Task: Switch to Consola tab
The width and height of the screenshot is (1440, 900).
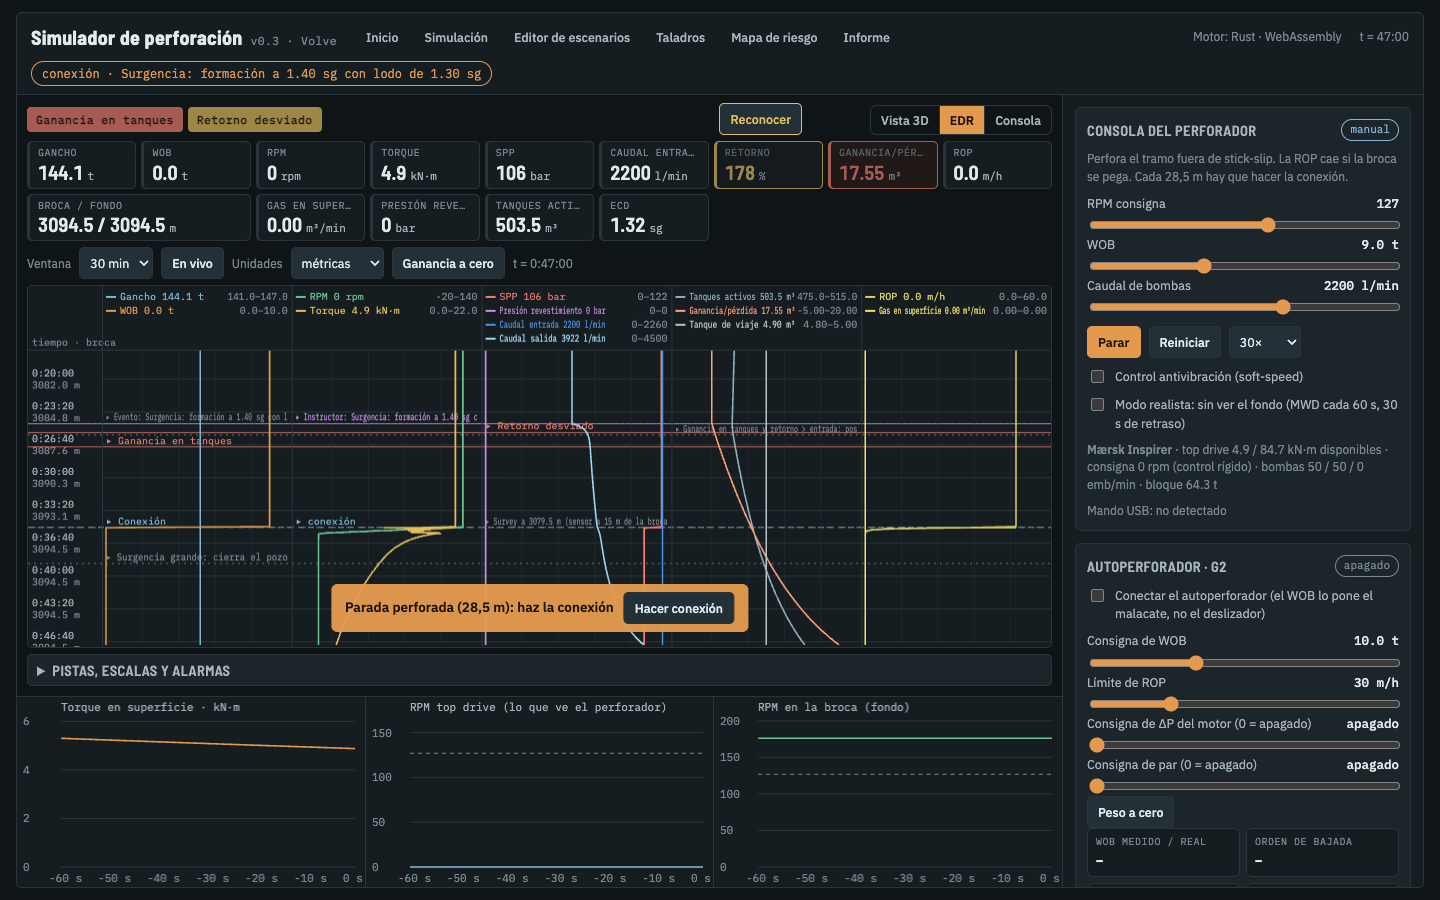Action: (1018, 120)
